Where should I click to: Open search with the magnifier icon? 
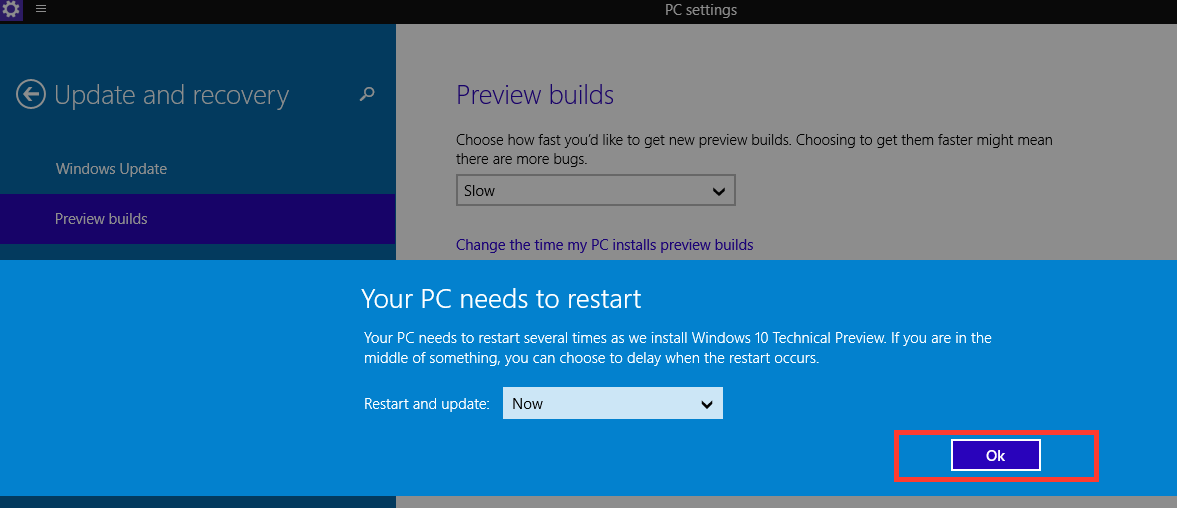[x=367, y=94]
